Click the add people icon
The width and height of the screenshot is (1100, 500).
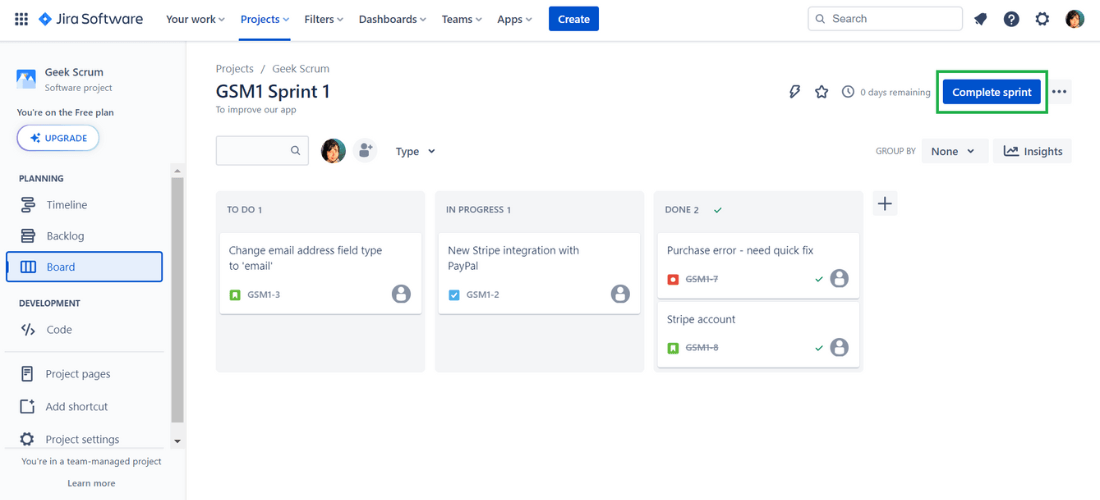365,150
